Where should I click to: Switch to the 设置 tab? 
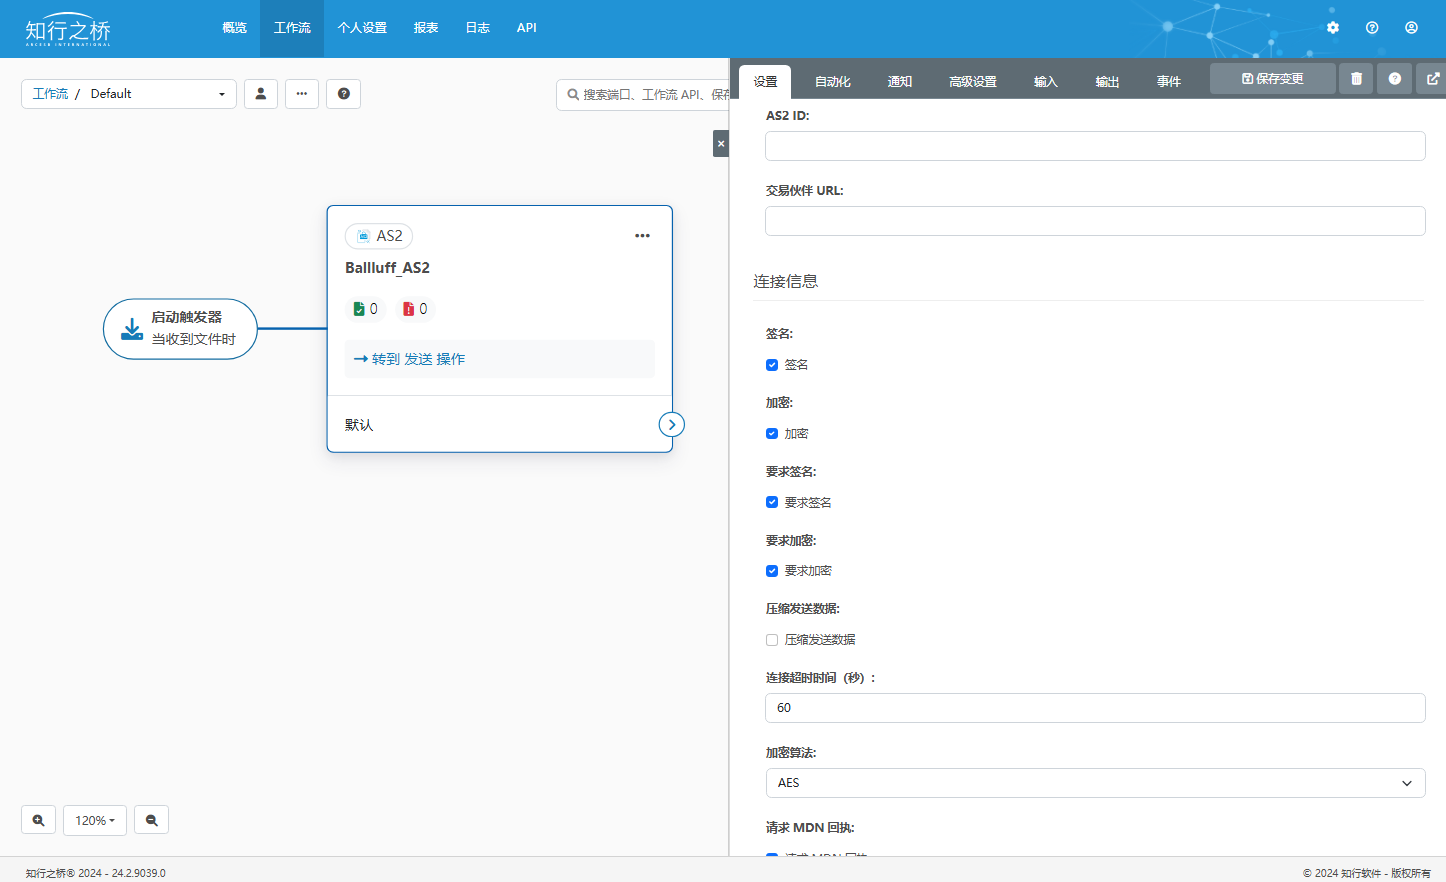coord(765,82)
